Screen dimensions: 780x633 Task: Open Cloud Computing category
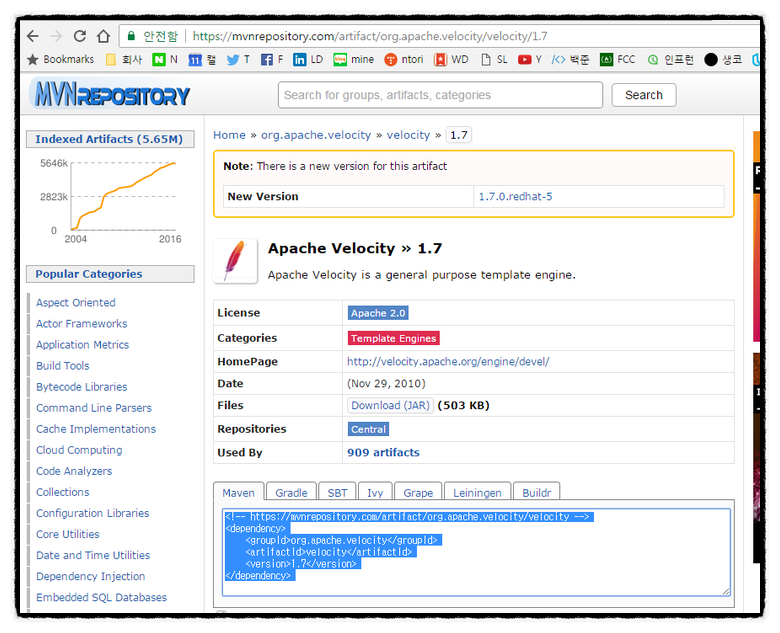pos(79,450)
